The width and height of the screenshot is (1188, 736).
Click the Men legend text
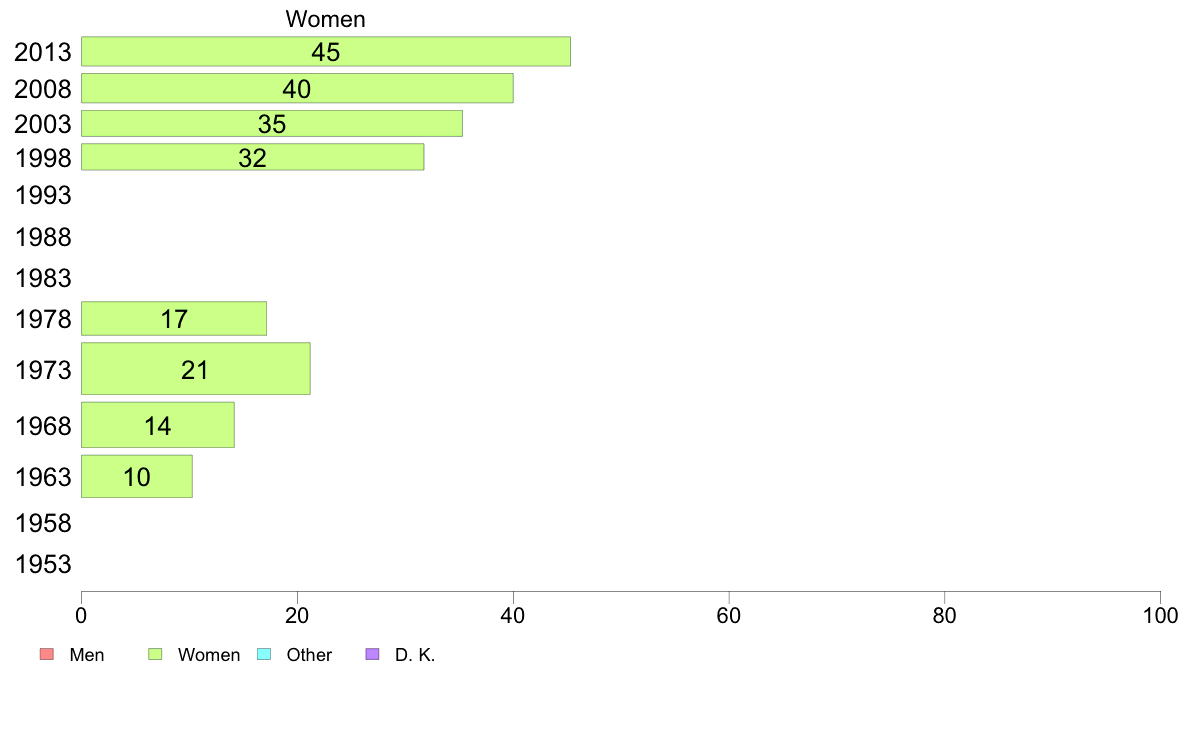[86, 655]
